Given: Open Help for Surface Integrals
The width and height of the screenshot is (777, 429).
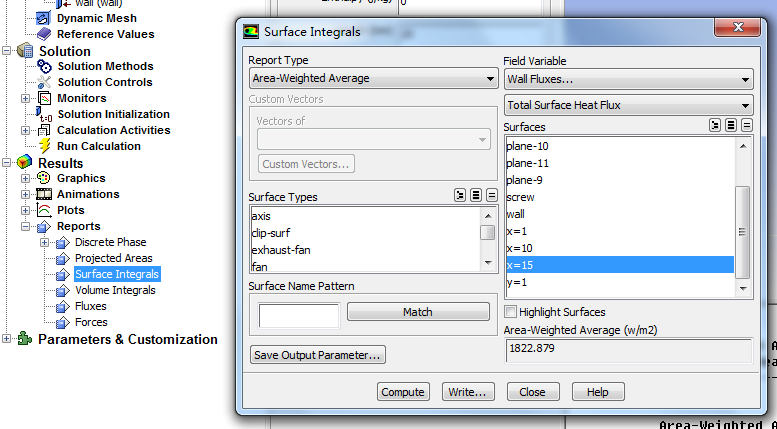Looking at the screenshot, I should click(598, 392).
